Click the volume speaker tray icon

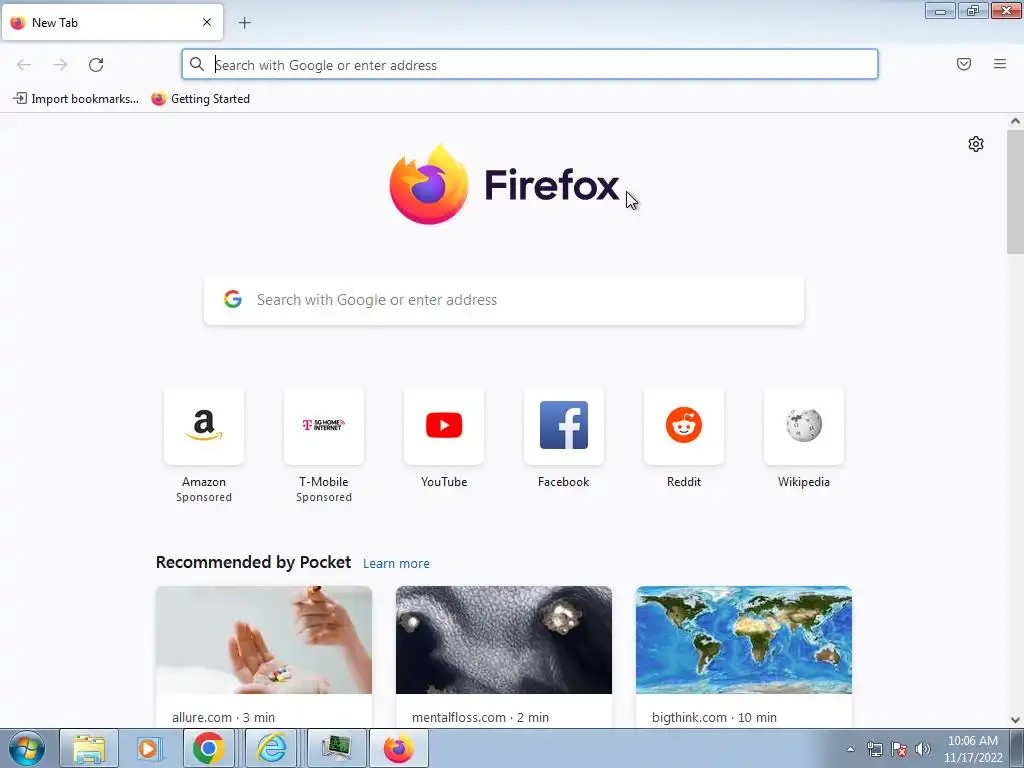click(x=923, y=749)
